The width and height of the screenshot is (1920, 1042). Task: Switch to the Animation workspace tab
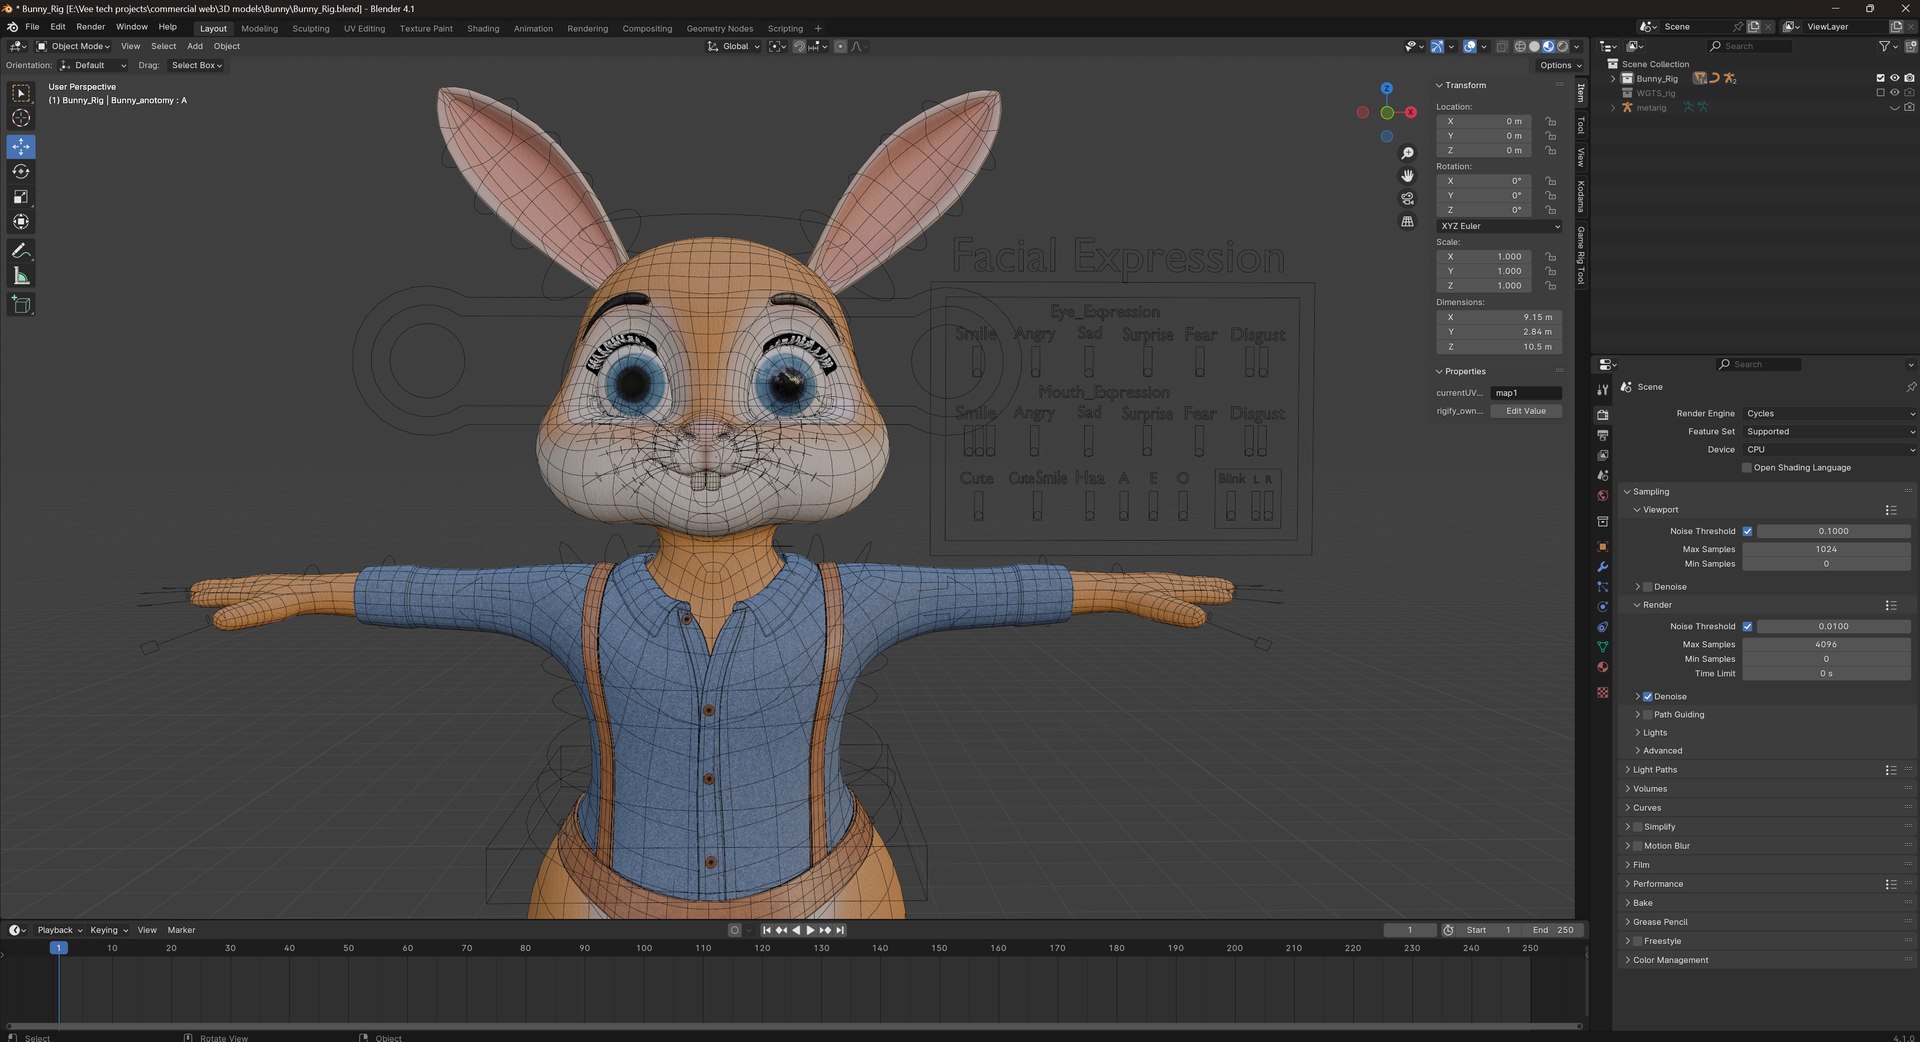[533, 28]
